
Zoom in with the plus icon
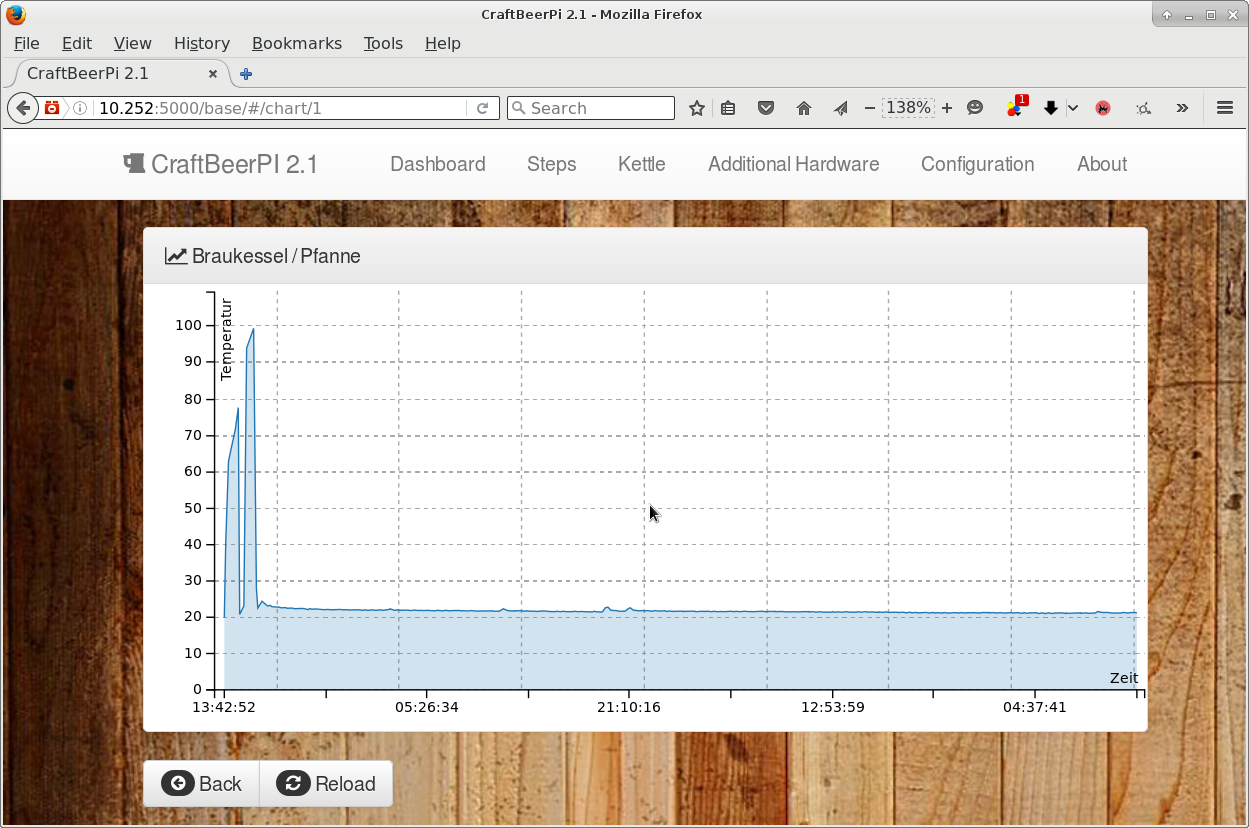[946, 108]
